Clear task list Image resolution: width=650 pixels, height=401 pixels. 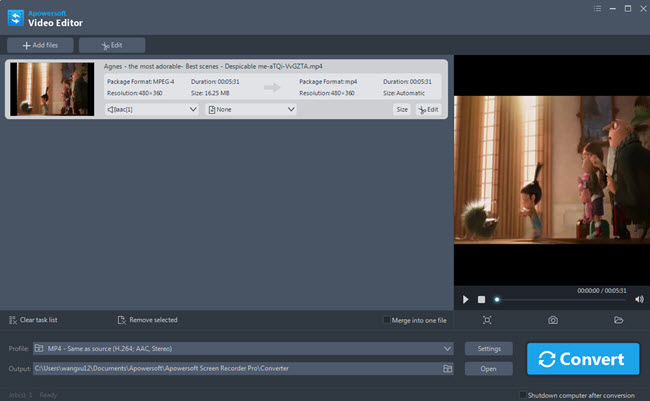[33, 320]
